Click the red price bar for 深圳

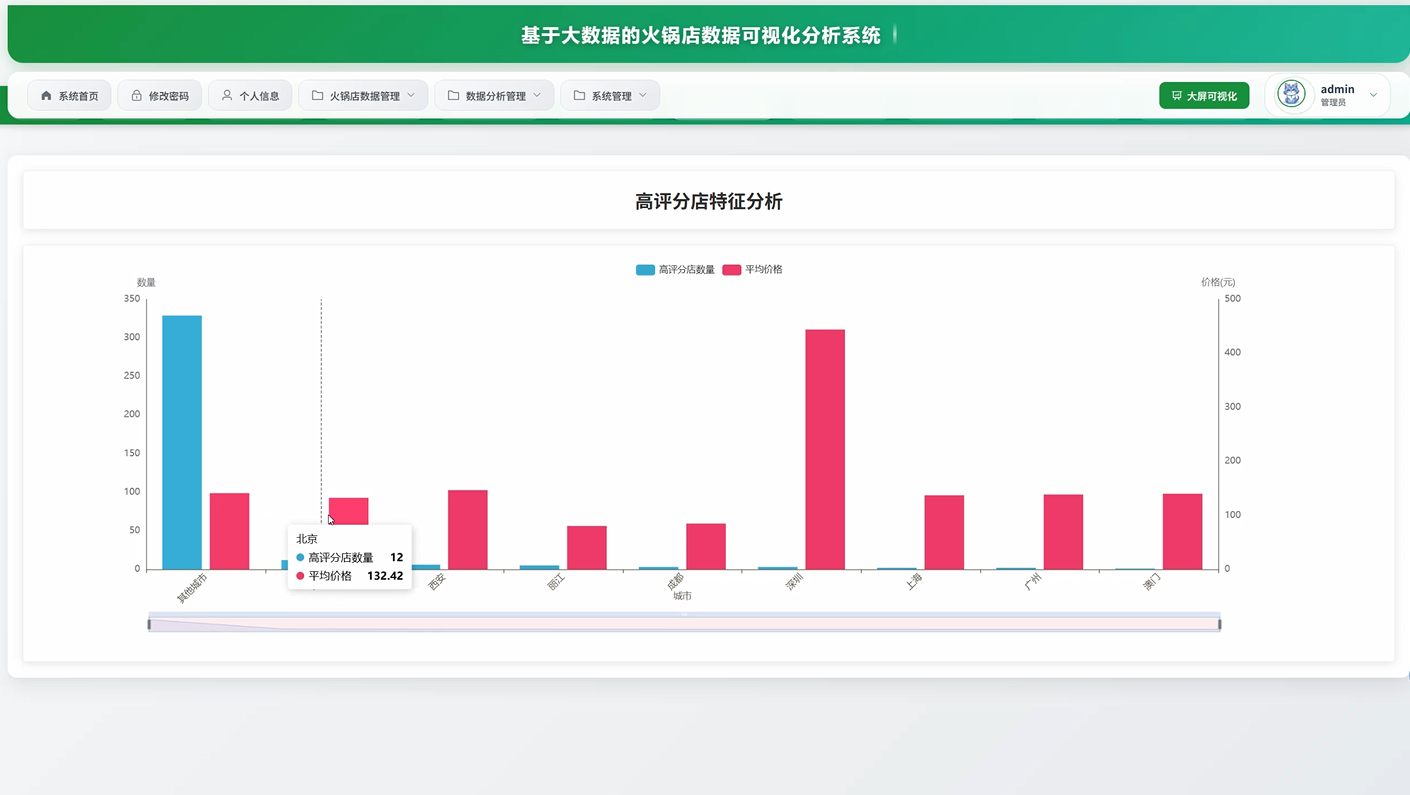(x=825, y=450)
